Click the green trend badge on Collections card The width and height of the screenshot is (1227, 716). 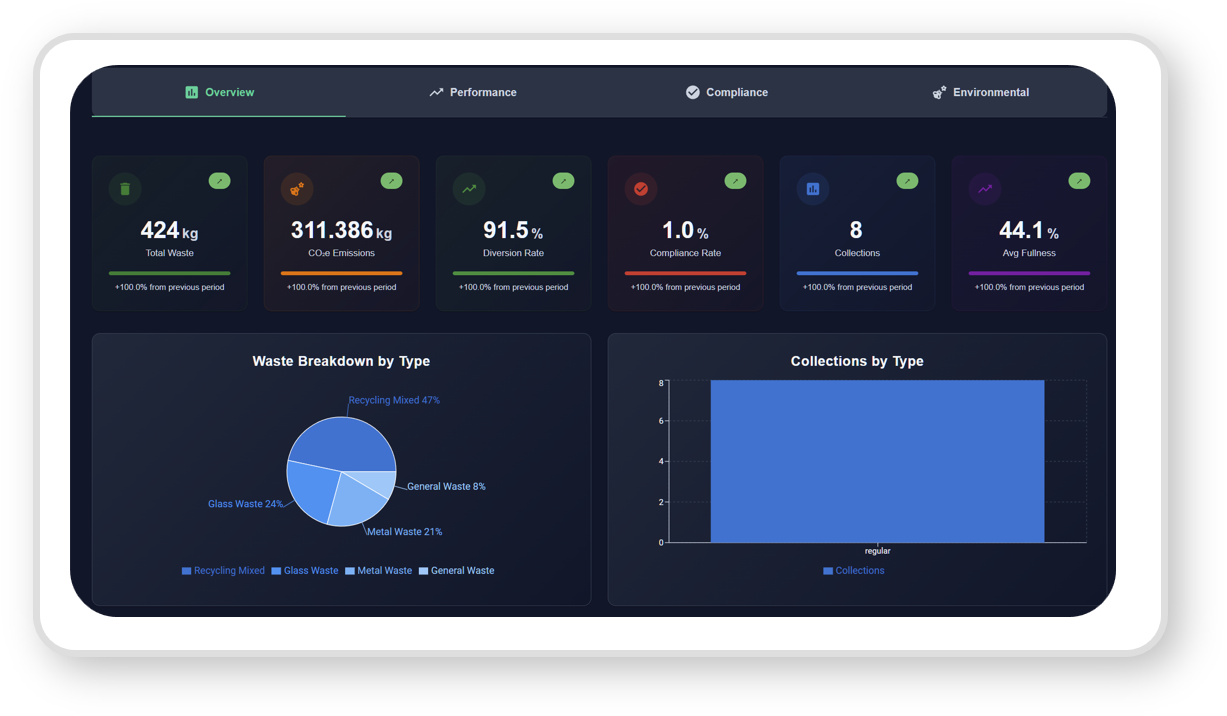point(907,181)
